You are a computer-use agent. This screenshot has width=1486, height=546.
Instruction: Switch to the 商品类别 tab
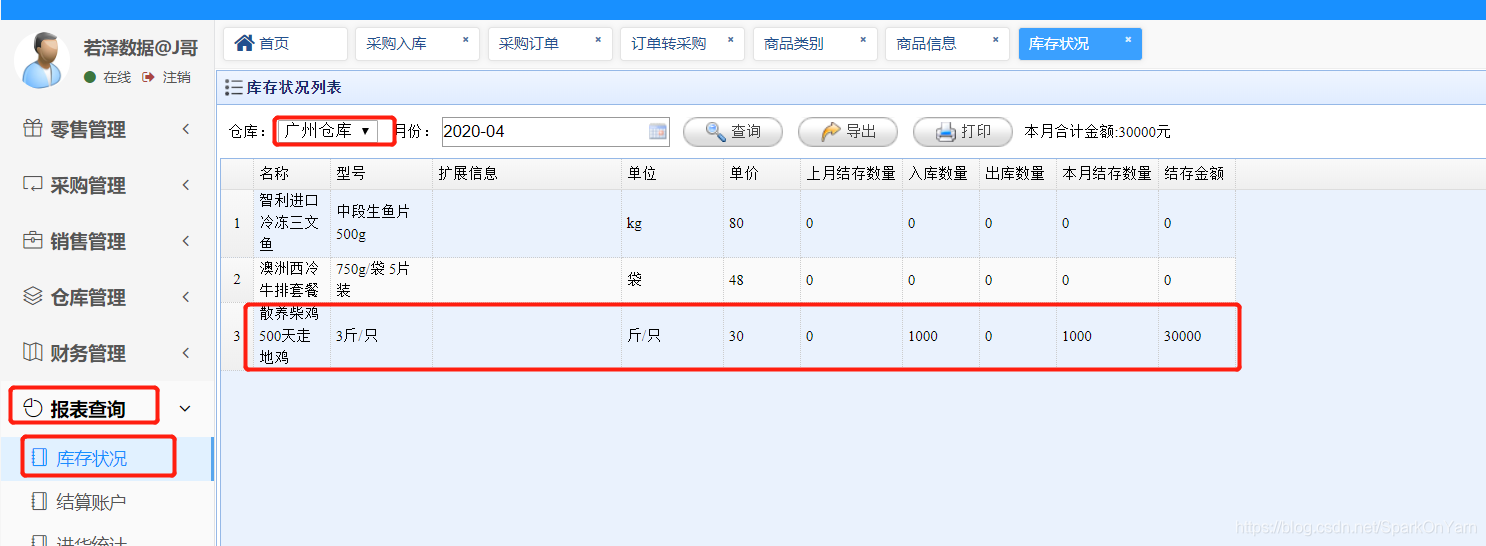pos(815,44)
